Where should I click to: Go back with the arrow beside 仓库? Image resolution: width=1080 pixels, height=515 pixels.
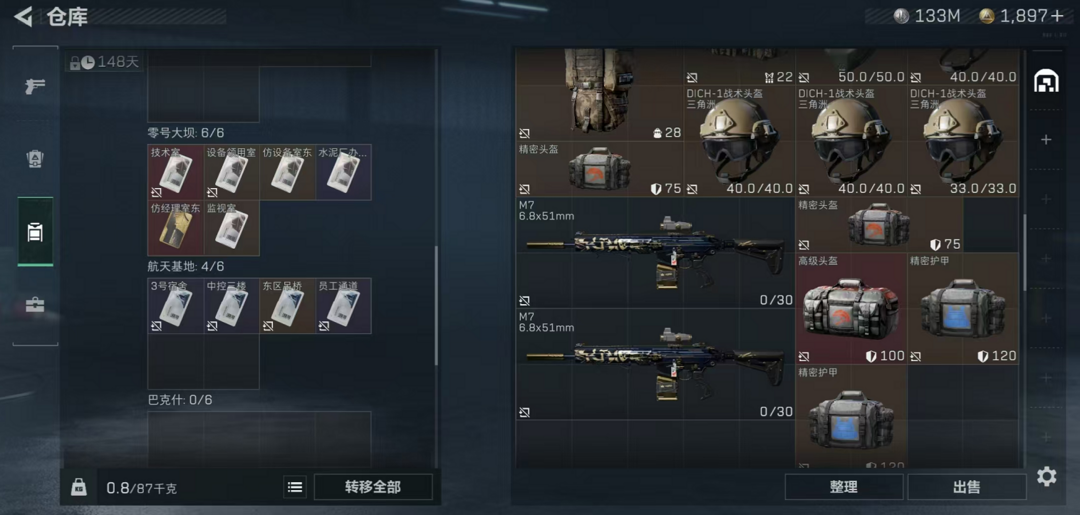23,17
